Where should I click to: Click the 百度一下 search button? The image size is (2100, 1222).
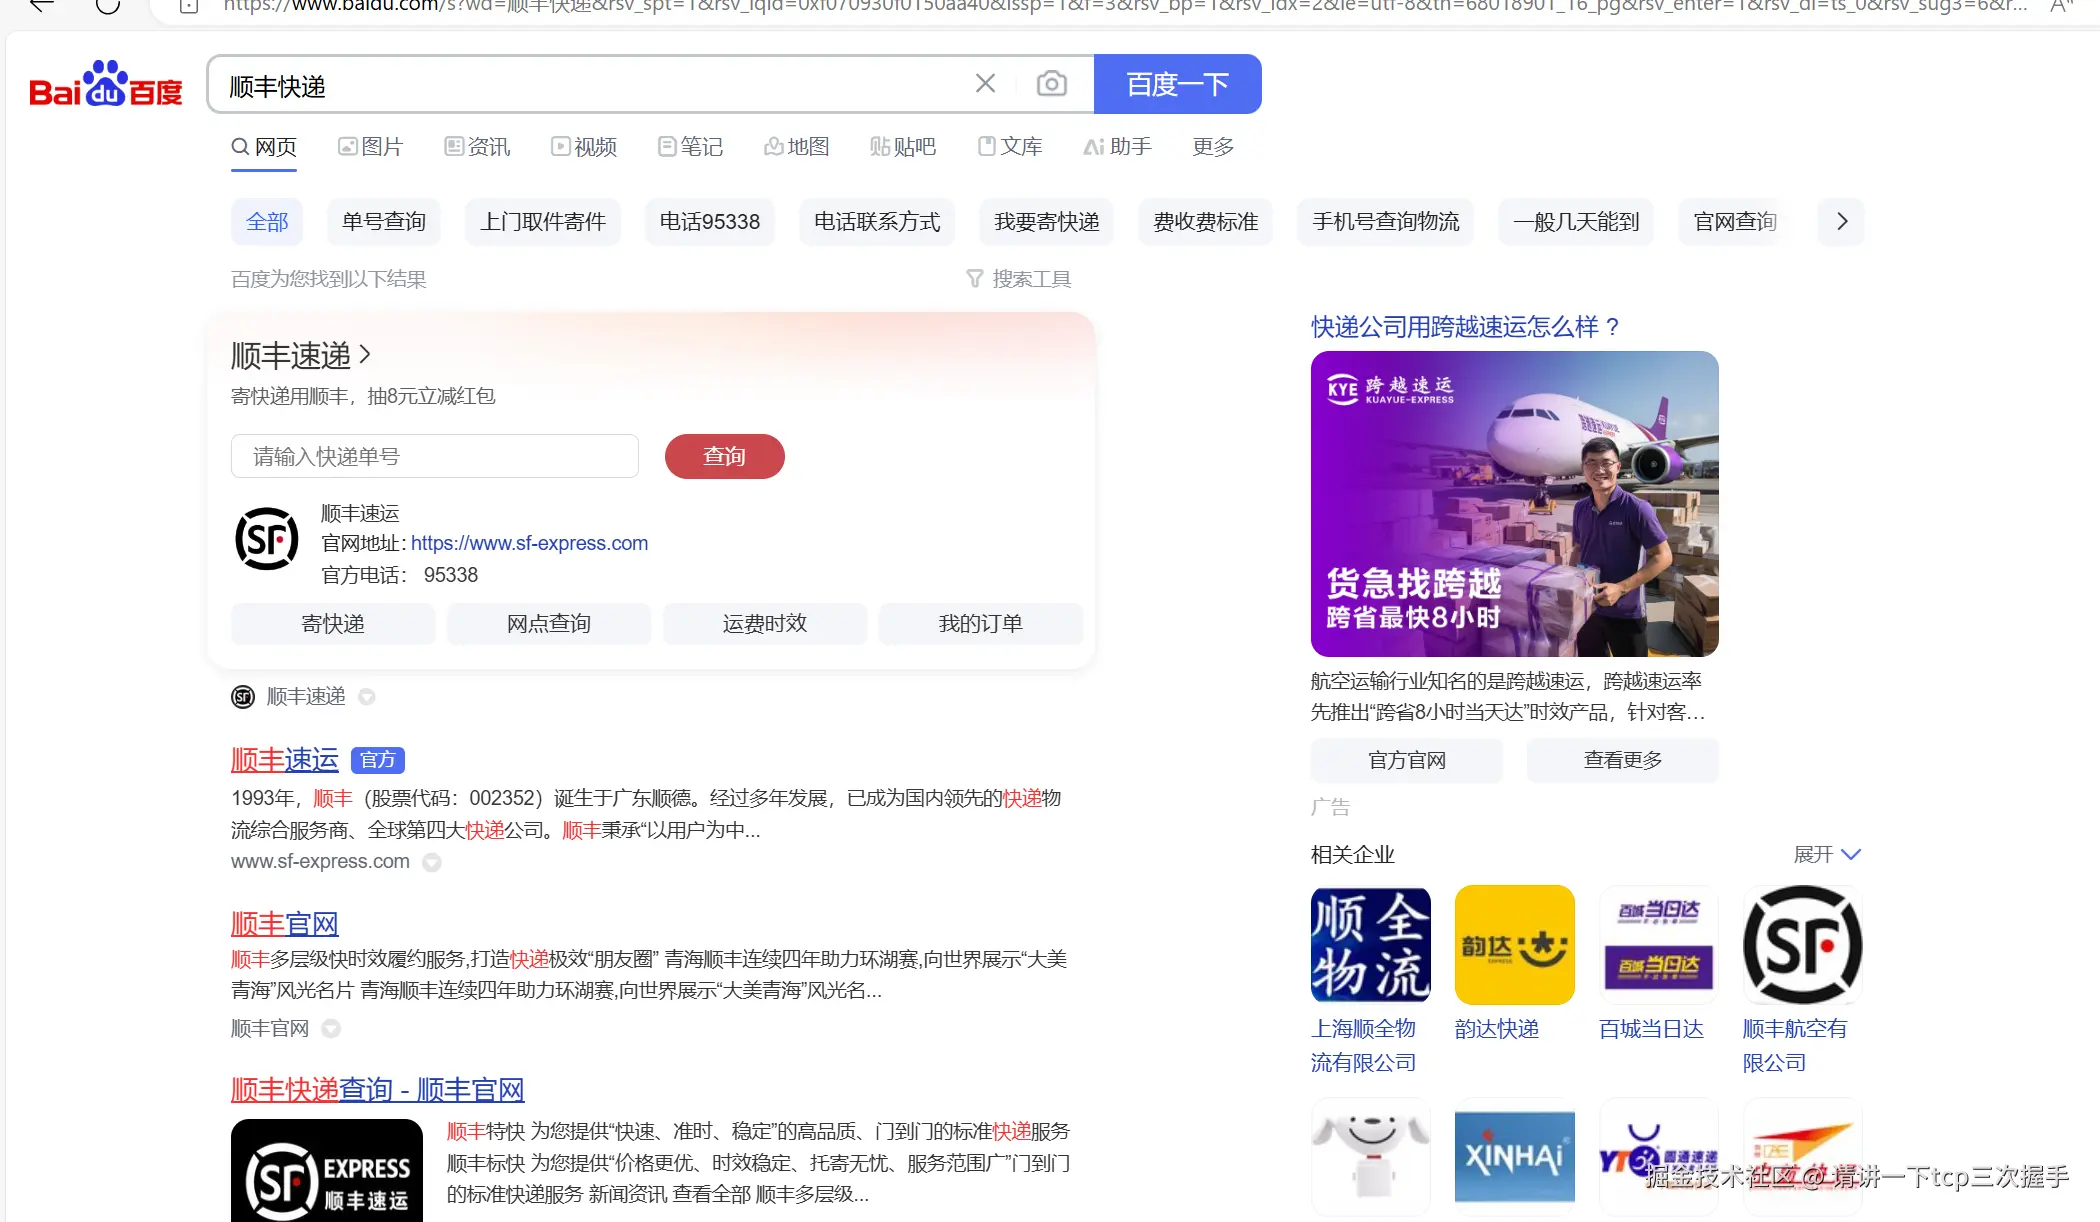1178,84
